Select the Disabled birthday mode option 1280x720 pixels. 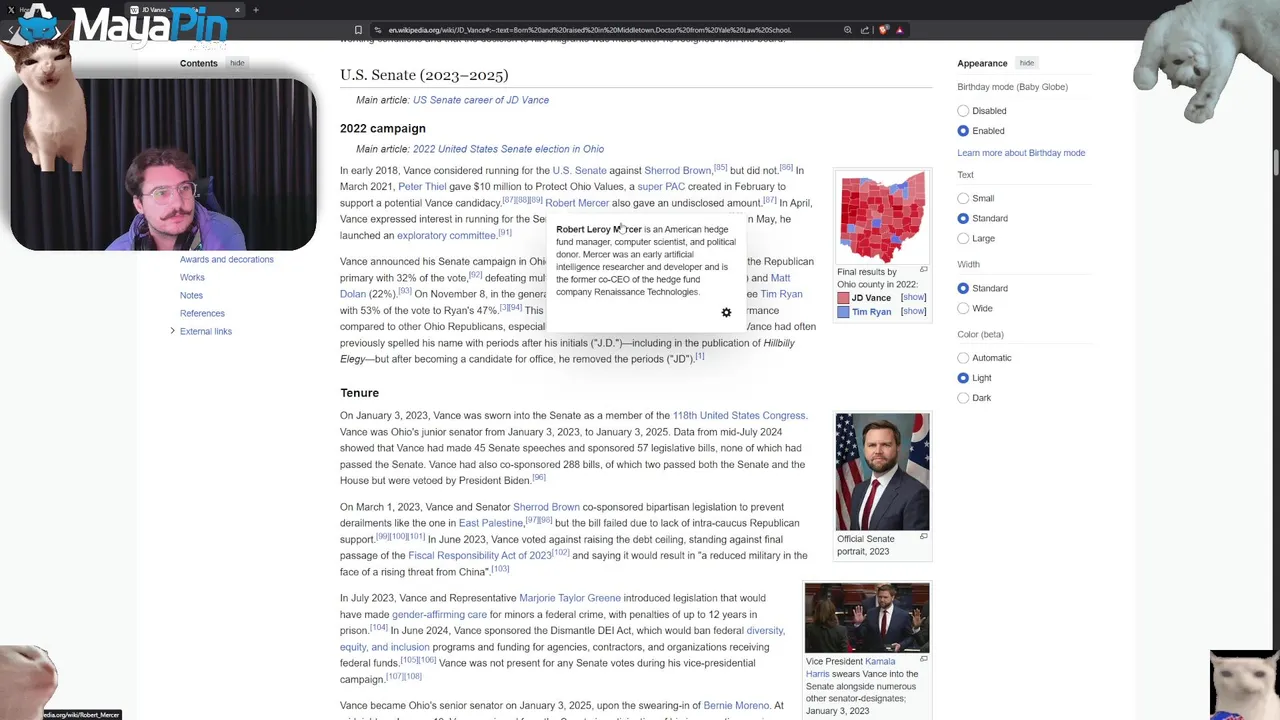coord(963,111)
